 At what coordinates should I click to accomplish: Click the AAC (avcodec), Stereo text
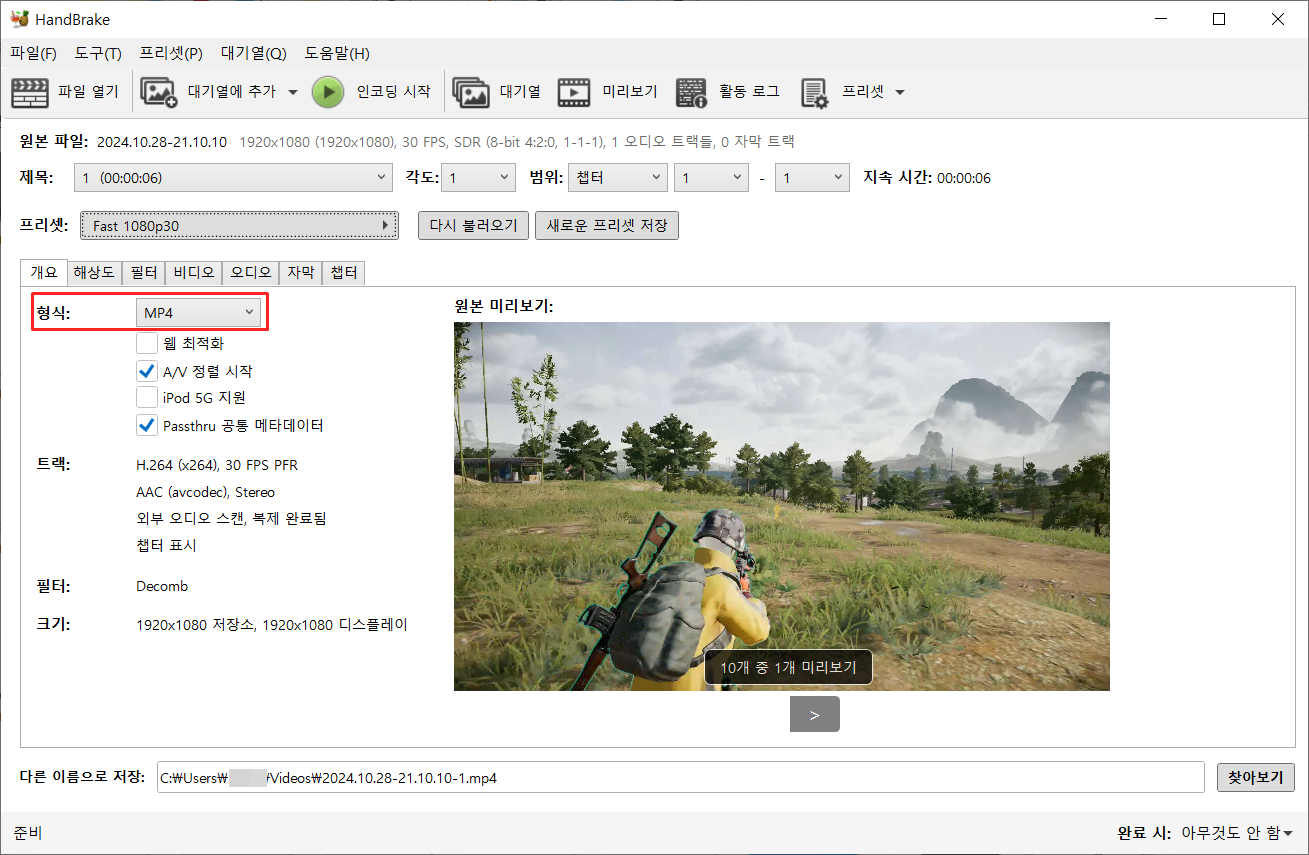click(x=205, y=492)
